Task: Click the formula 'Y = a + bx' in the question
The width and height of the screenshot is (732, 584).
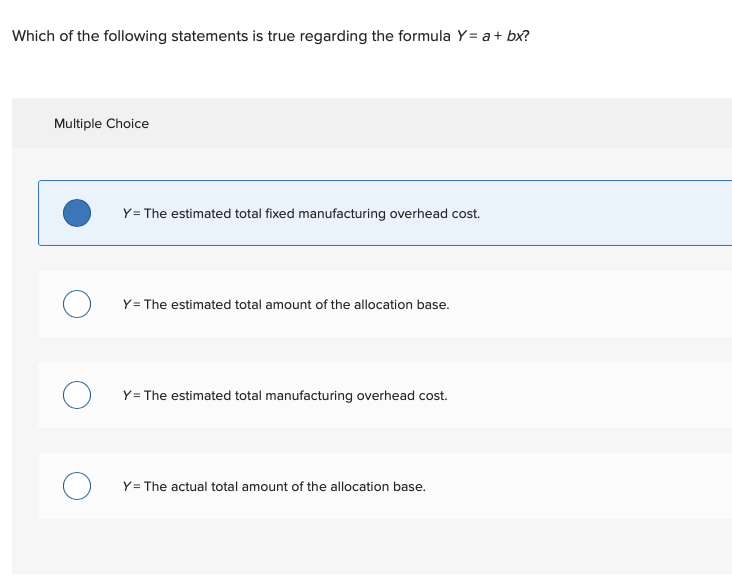Action: pos(500,36)
